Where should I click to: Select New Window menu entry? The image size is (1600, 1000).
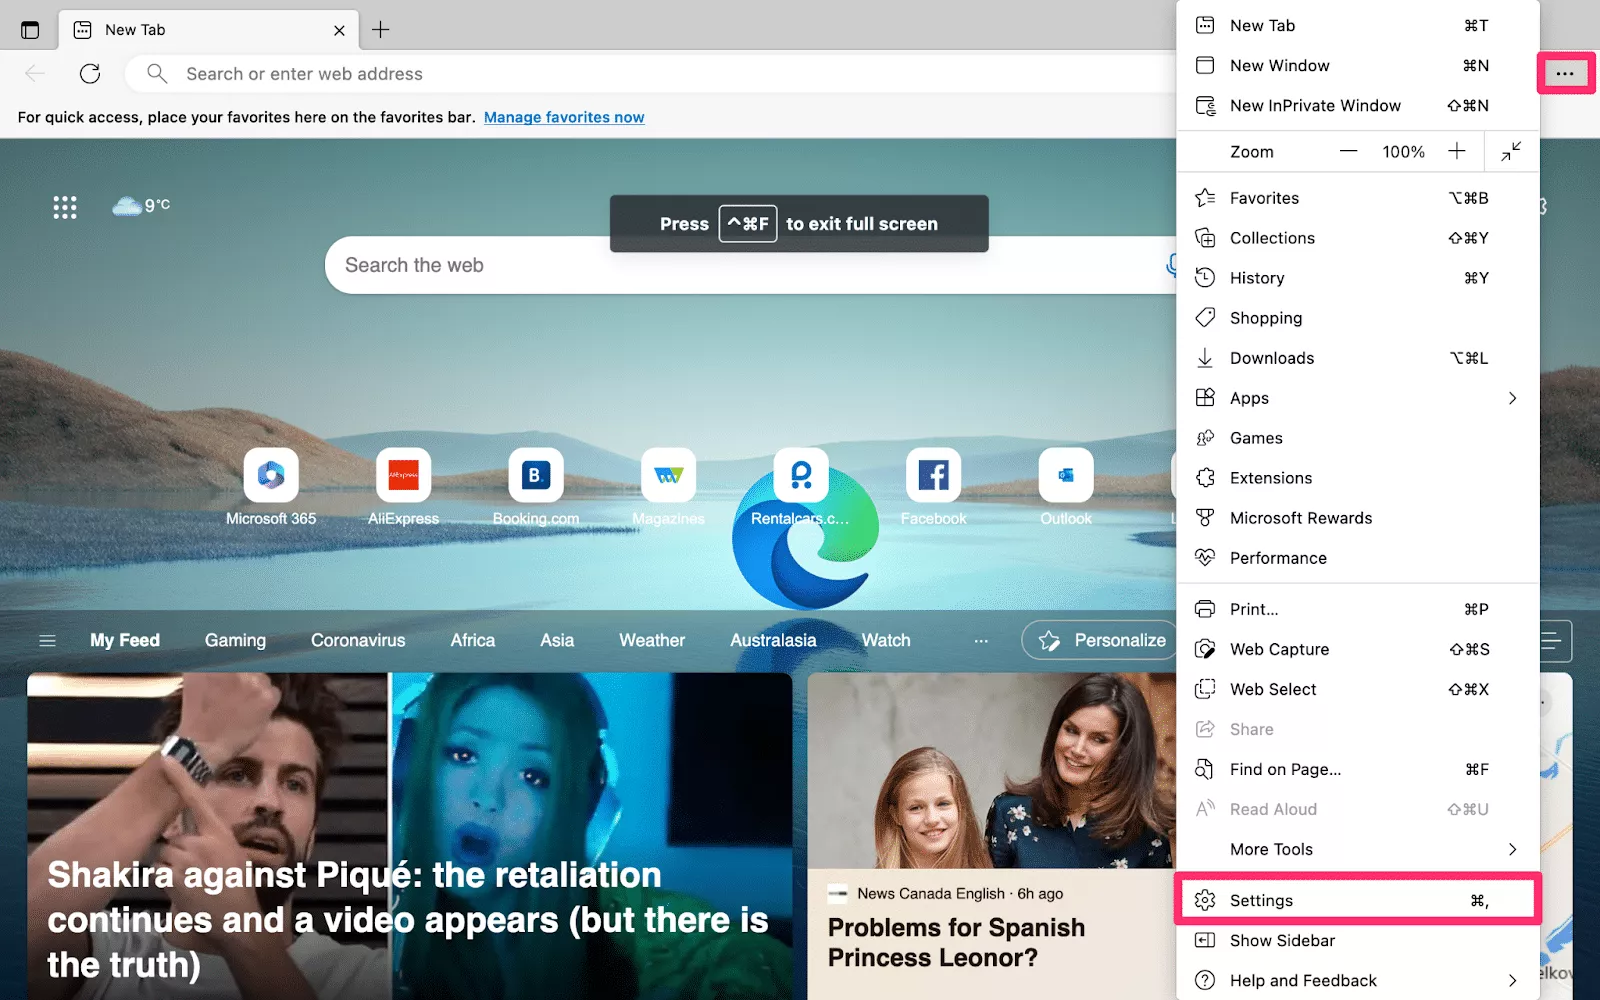(x=1357, y=65)
